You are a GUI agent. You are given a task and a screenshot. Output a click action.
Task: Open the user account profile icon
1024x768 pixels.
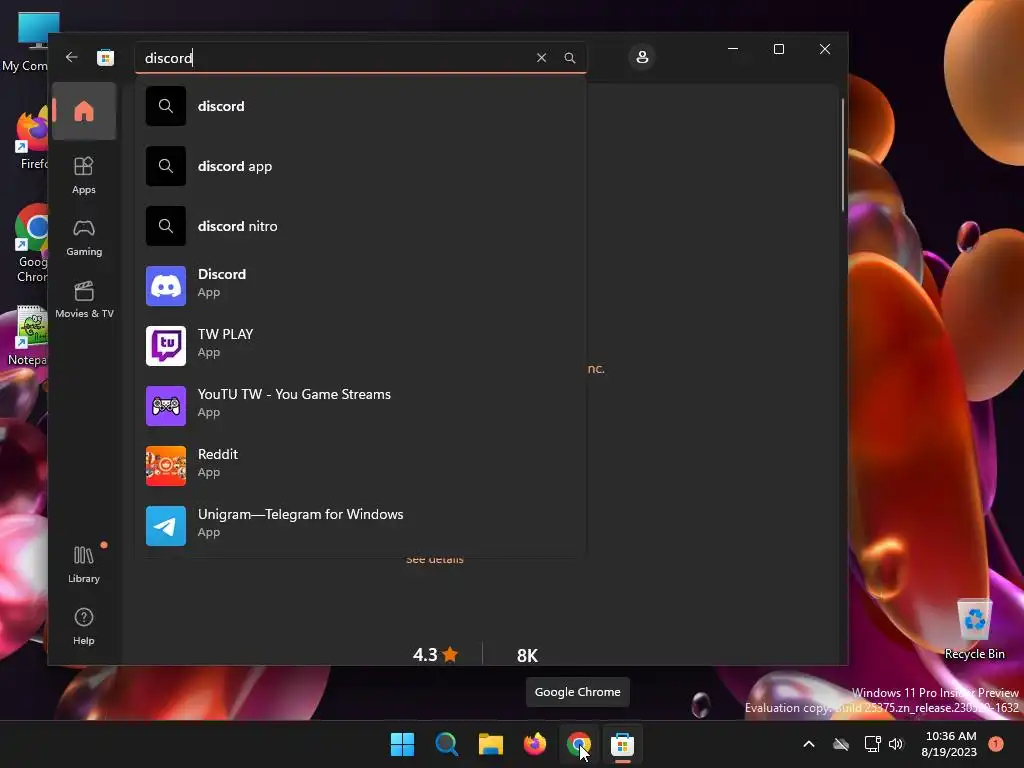[x=642, y=57]
